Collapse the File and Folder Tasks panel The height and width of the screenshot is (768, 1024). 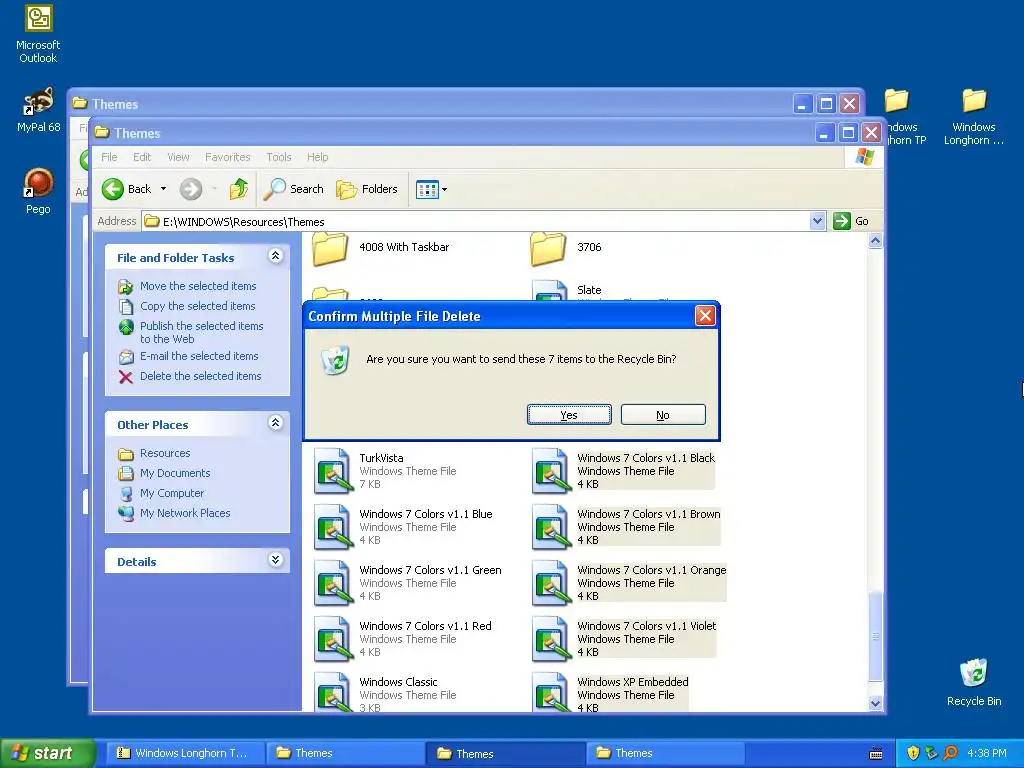pos(276,256)
